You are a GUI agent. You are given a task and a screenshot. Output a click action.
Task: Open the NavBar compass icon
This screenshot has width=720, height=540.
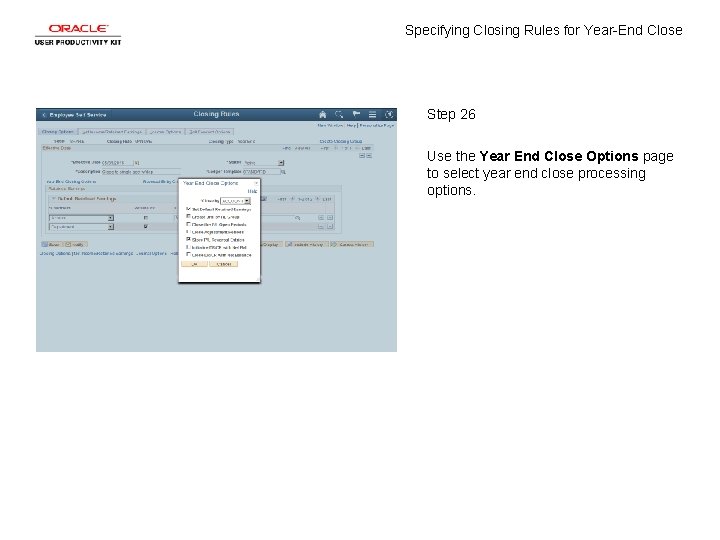[x=389, y=114]
